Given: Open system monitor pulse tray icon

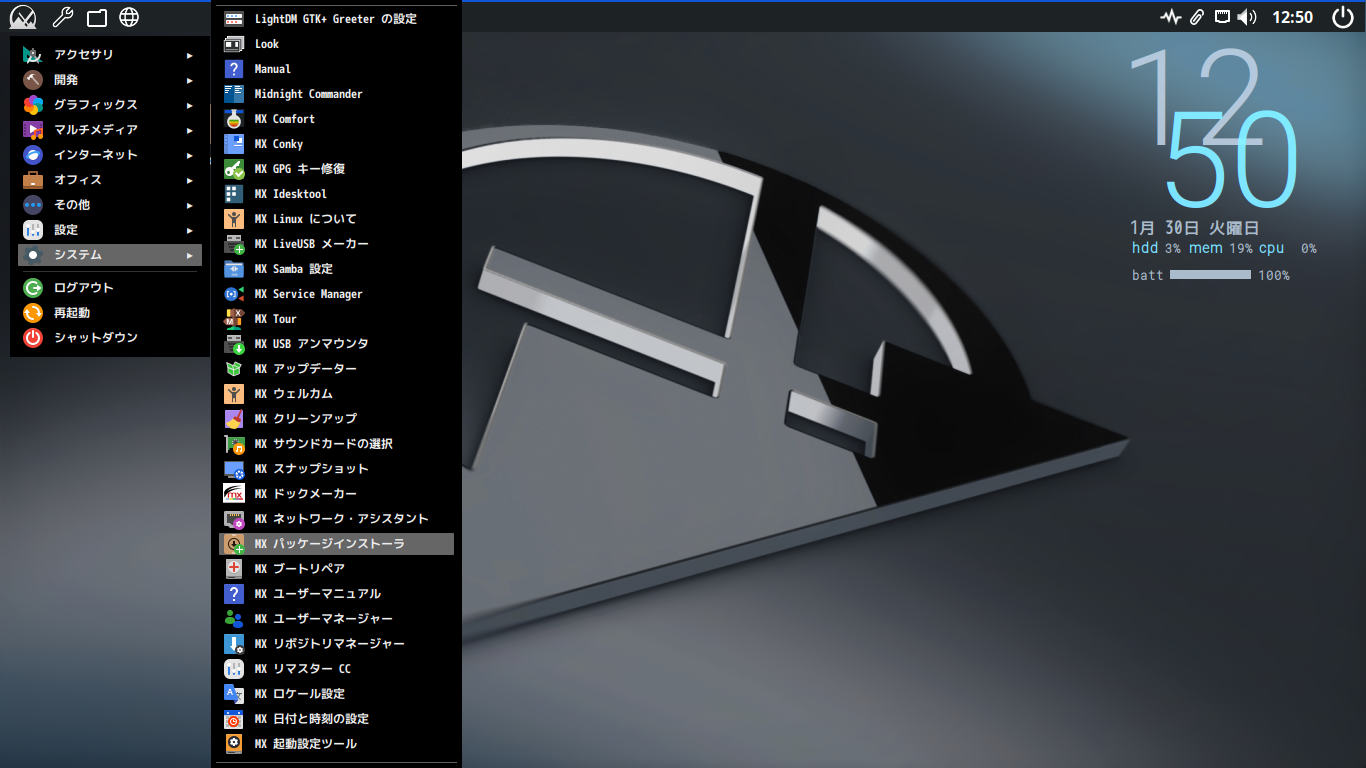Looking at the screenshot, I should pos(1171,17).
